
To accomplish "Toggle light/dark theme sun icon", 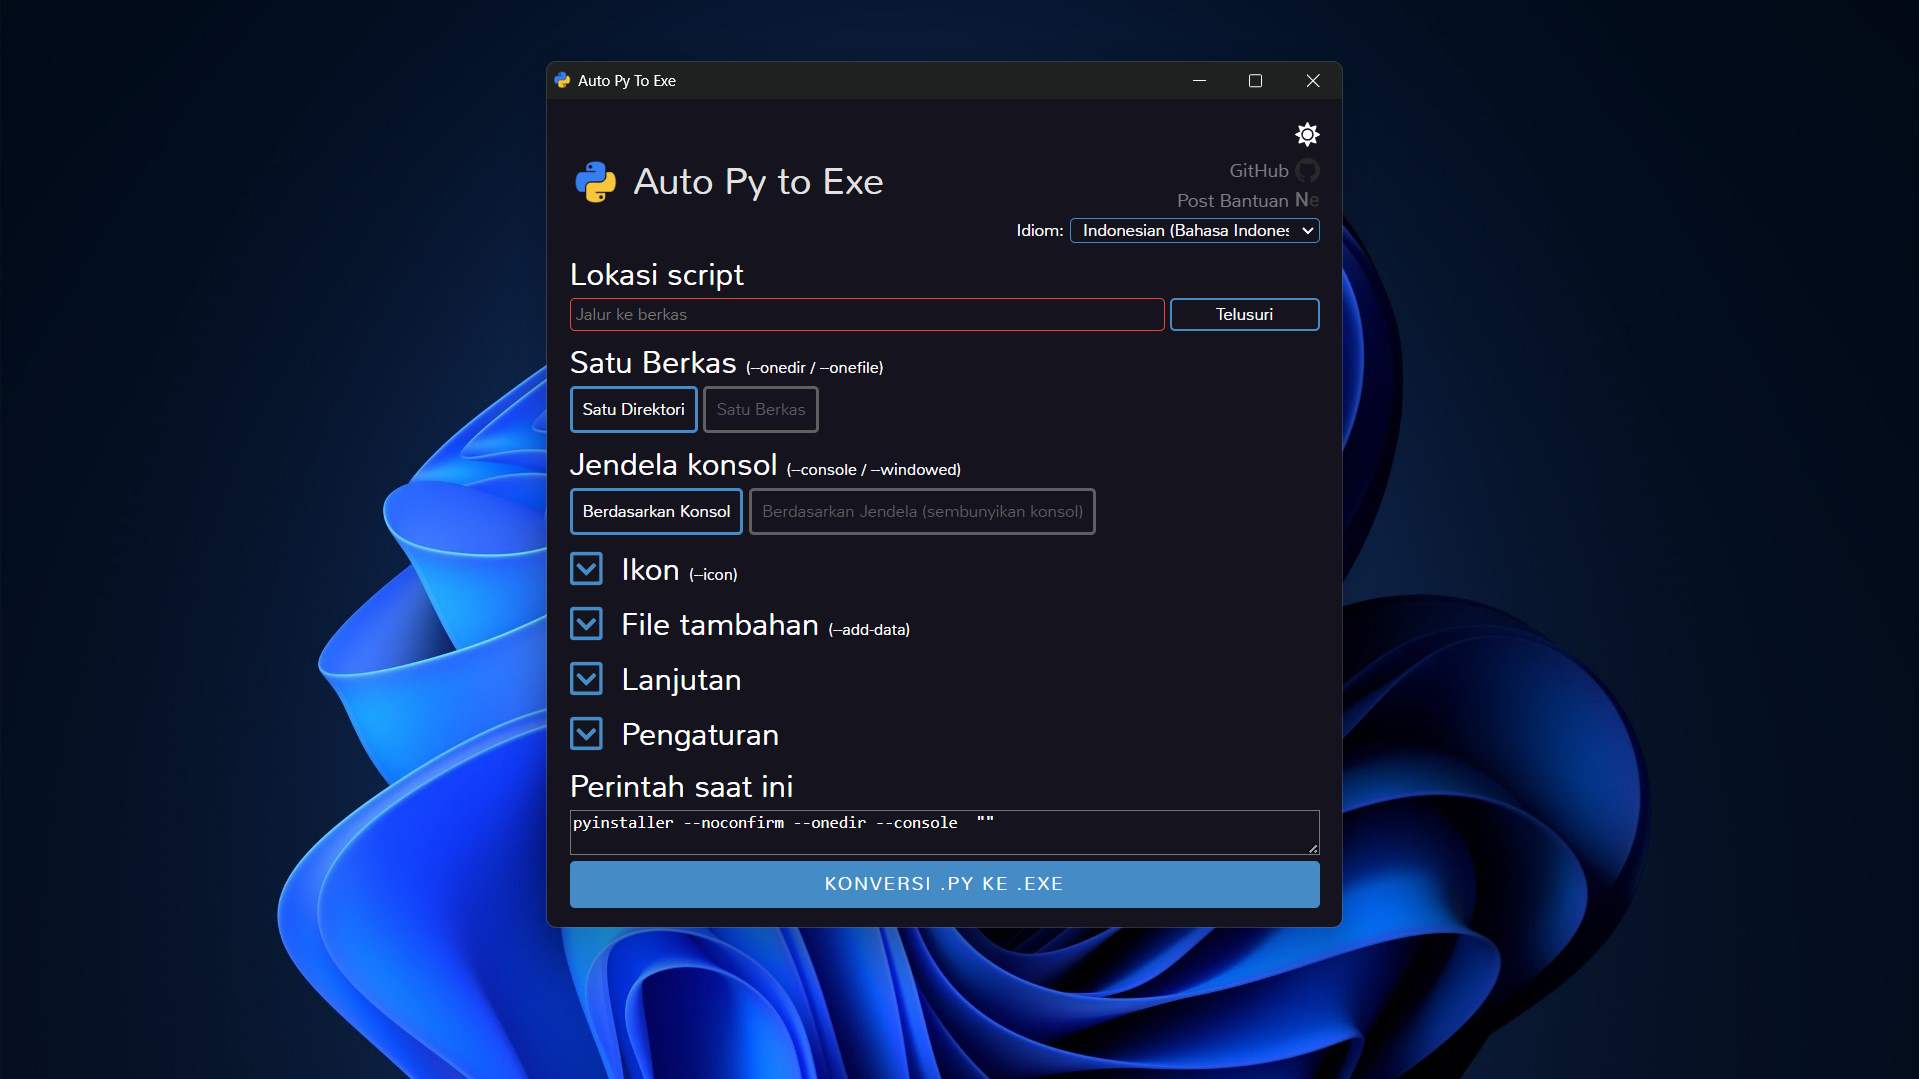I will coord(1307,134).
